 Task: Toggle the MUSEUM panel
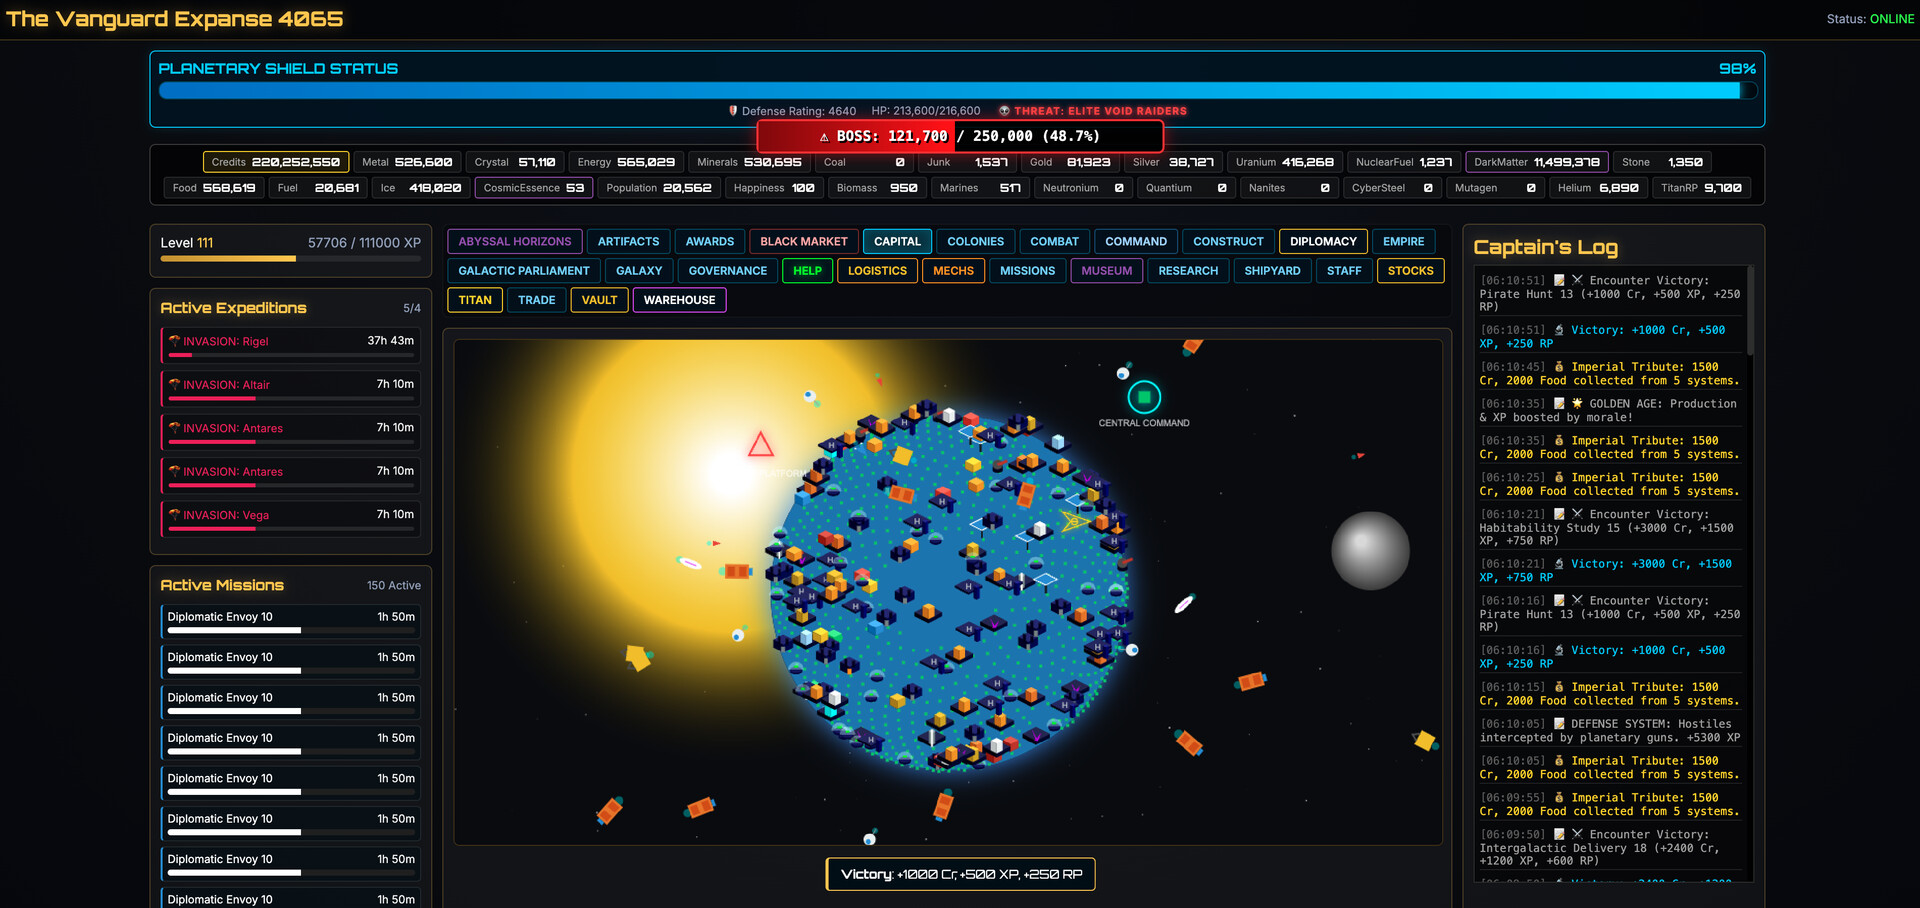1106,270
